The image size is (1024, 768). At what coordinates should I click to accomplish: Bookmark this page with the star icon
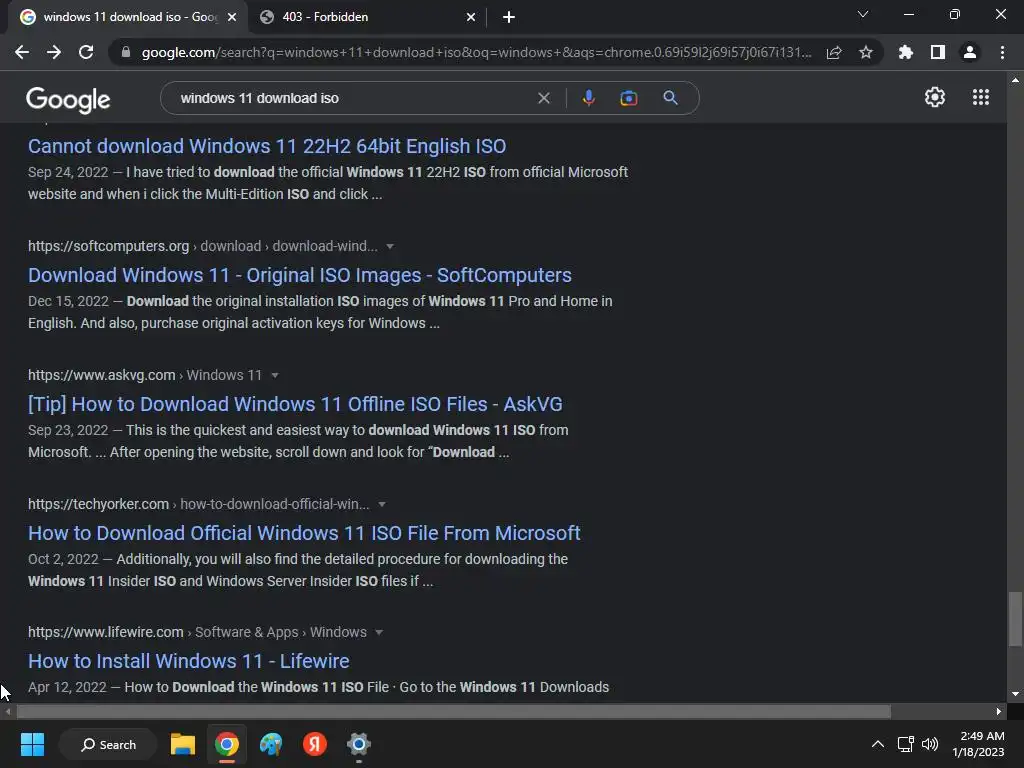[x=866, y=52]
